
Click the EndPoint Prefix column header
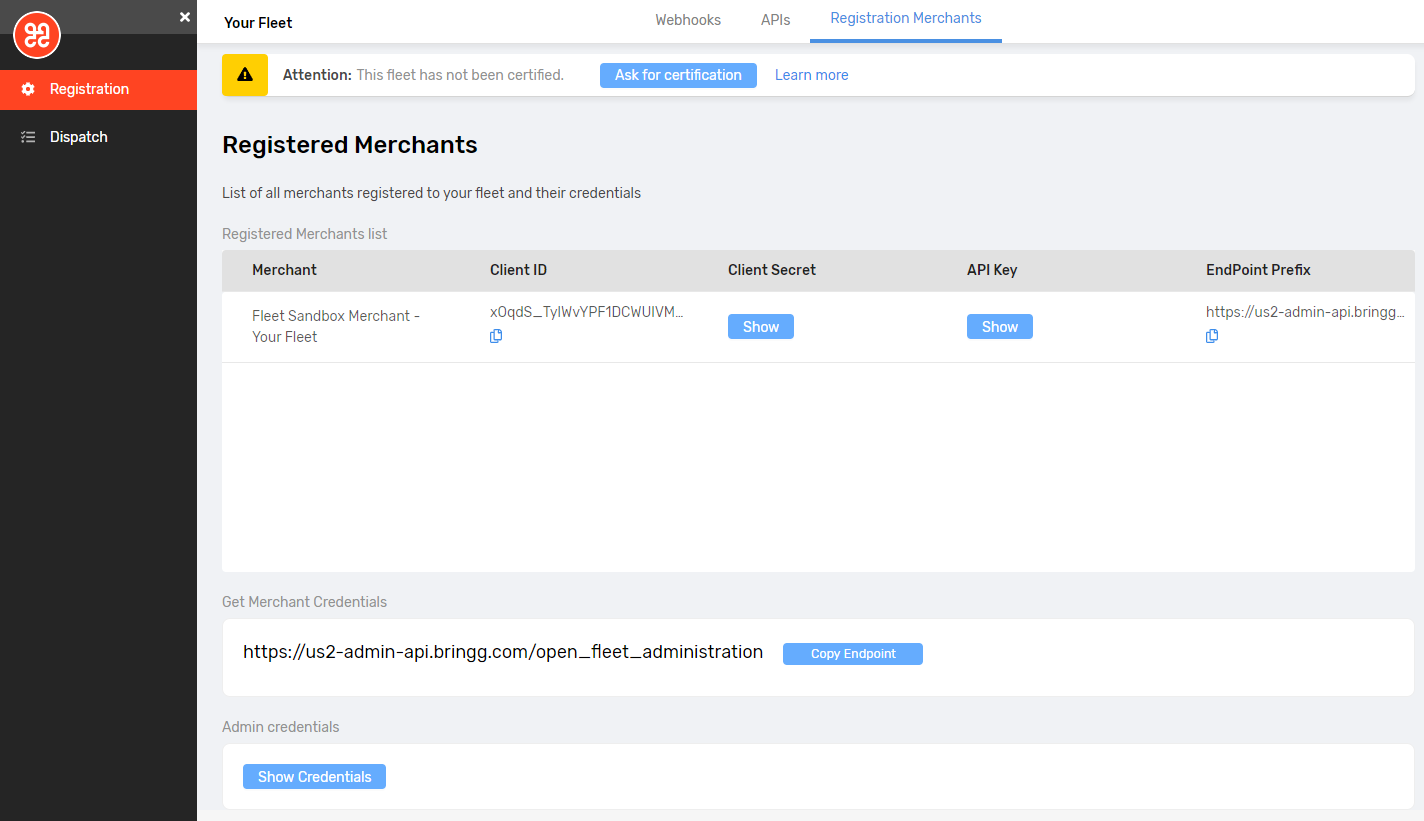(1258, 270)
